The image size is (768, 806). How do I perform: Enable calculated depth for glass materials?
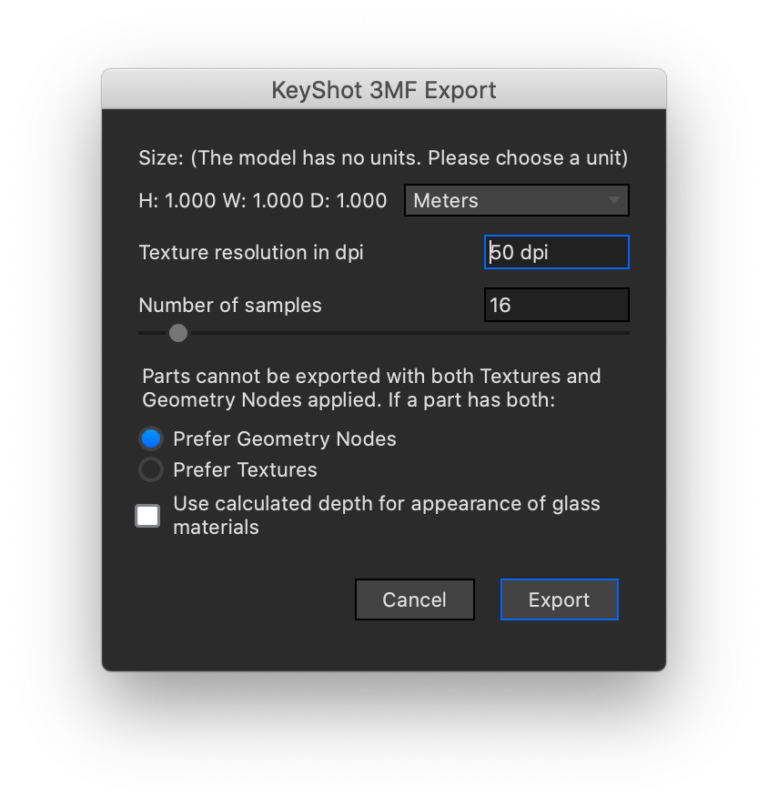point(147,515)
